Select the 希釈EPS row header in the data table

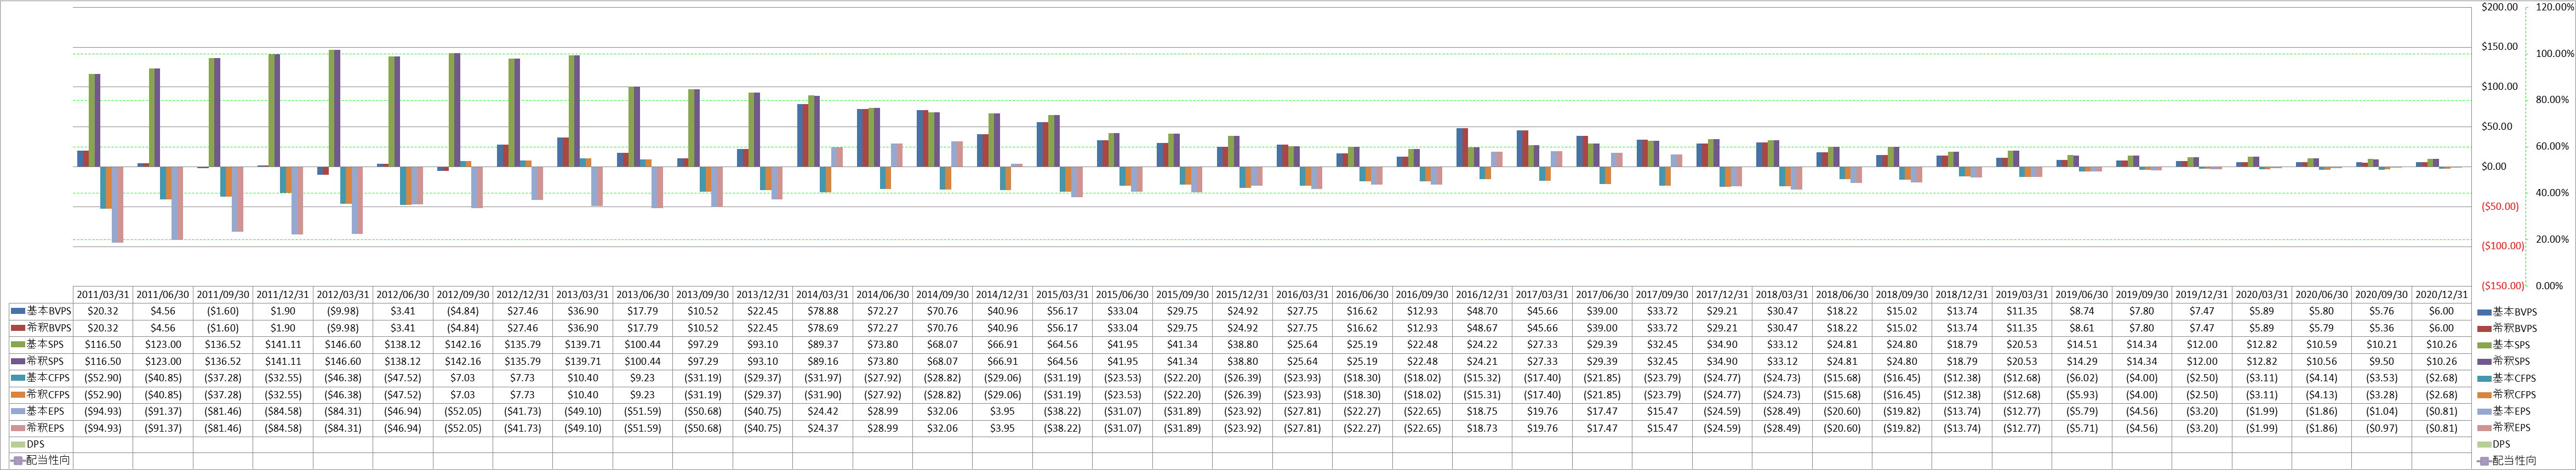click(40, 428)
